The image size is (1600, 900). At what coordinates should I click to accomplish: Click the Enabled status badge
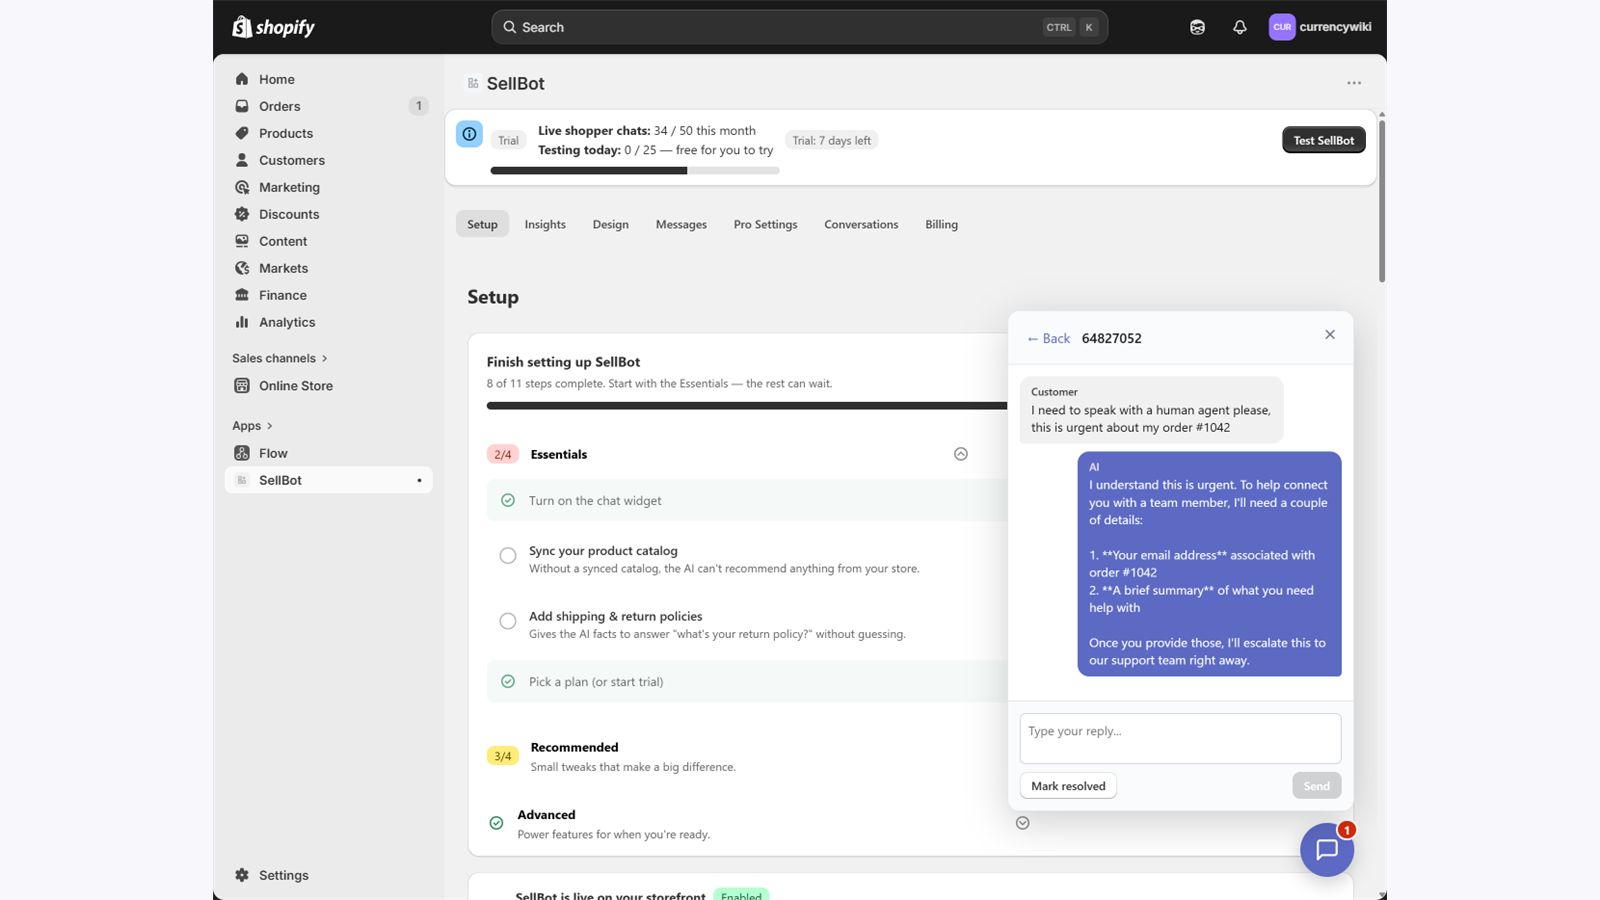click(x=741, y=895)
